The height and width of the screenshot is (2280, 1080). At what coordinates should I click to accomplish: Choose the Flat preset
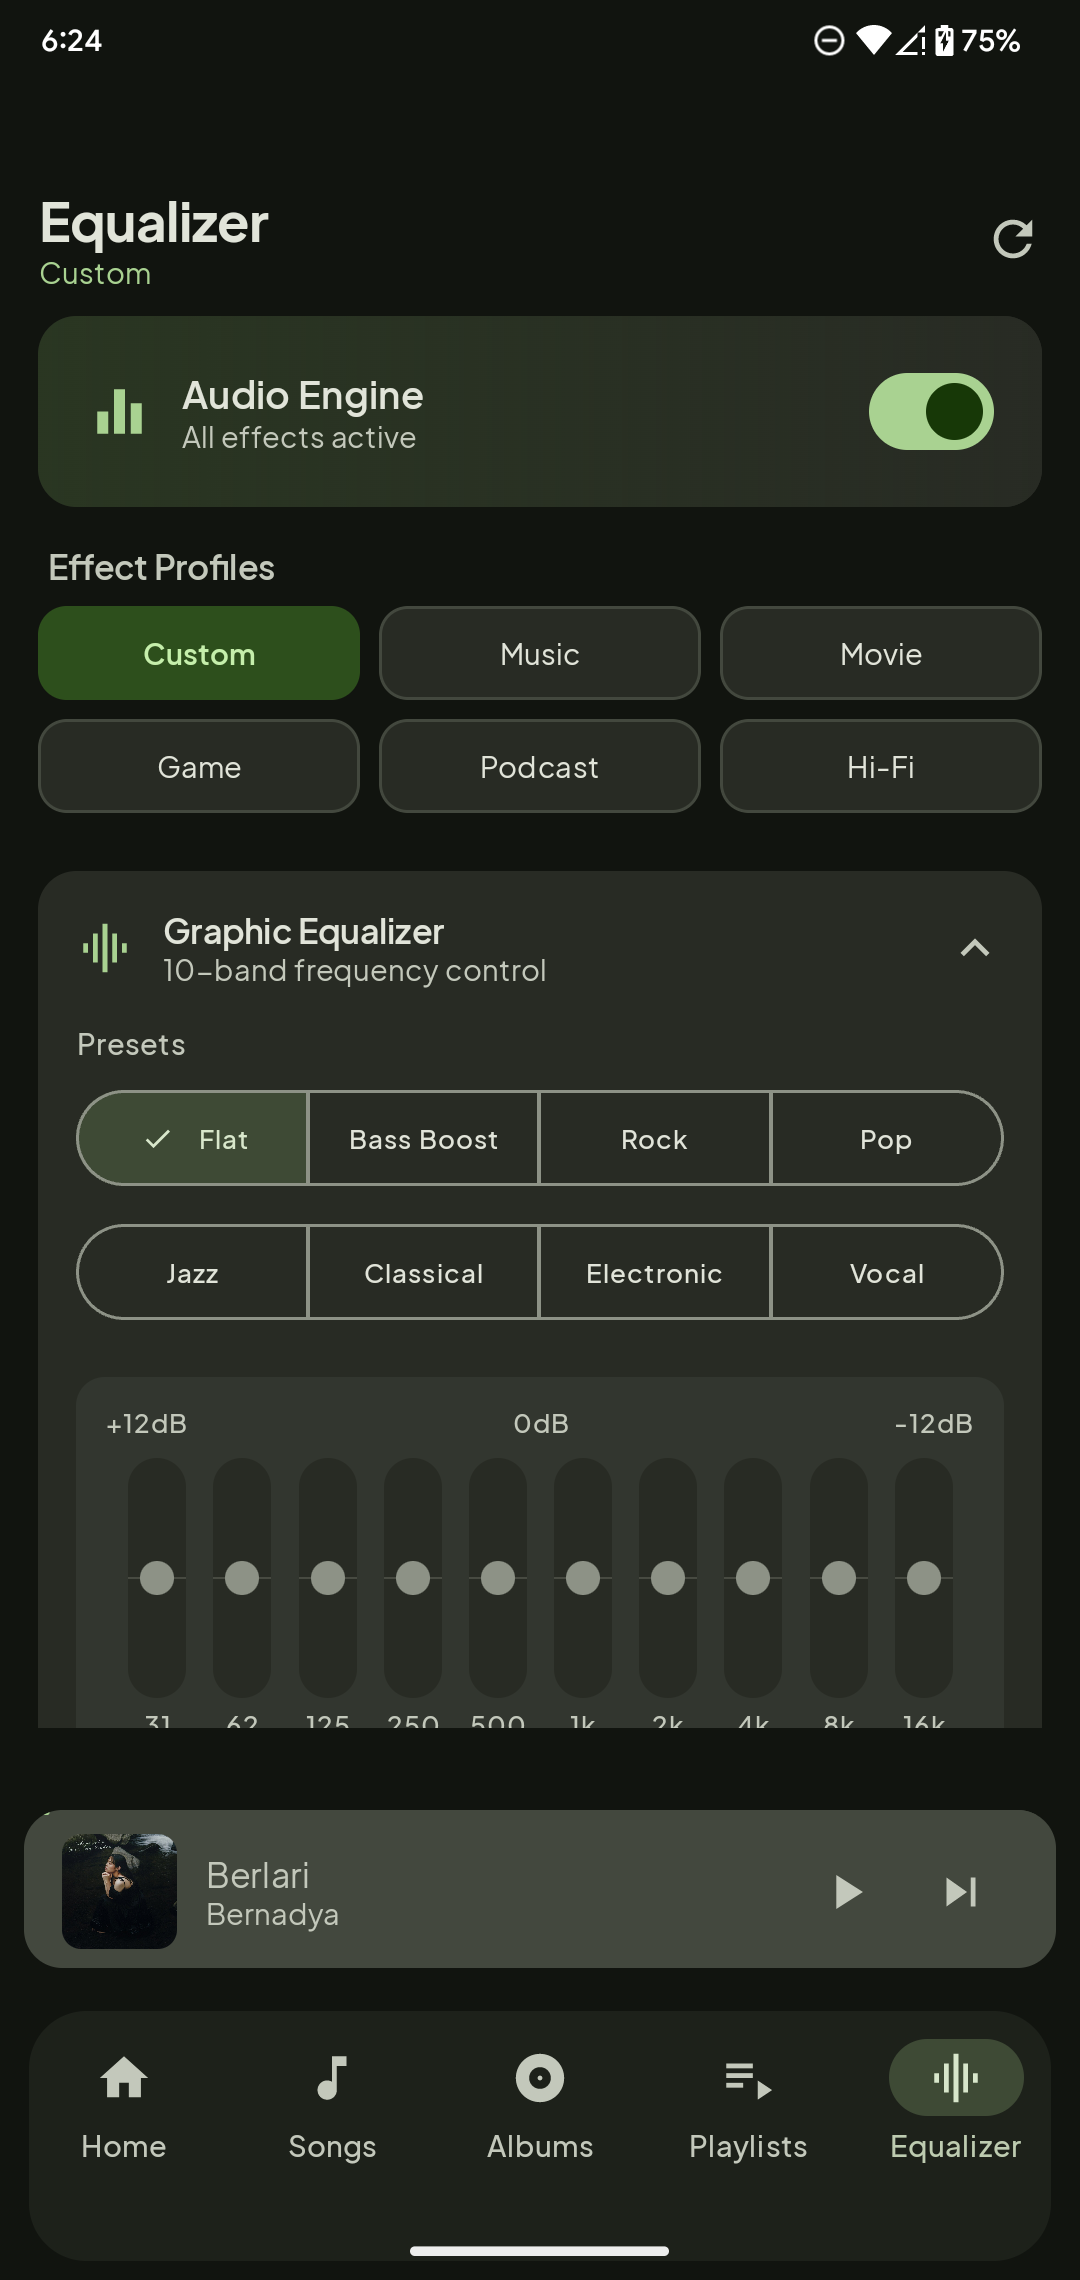[193, 1138]
